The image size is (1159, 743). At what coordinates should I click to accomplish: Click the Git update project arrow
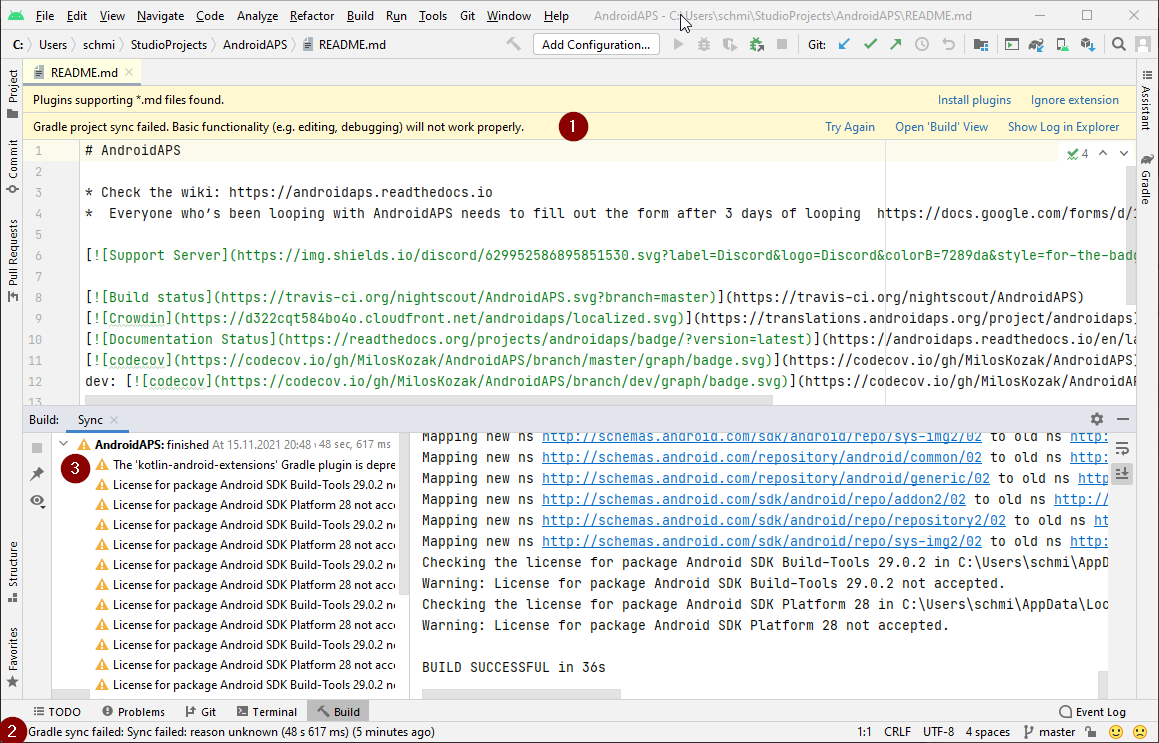point(844,44)
